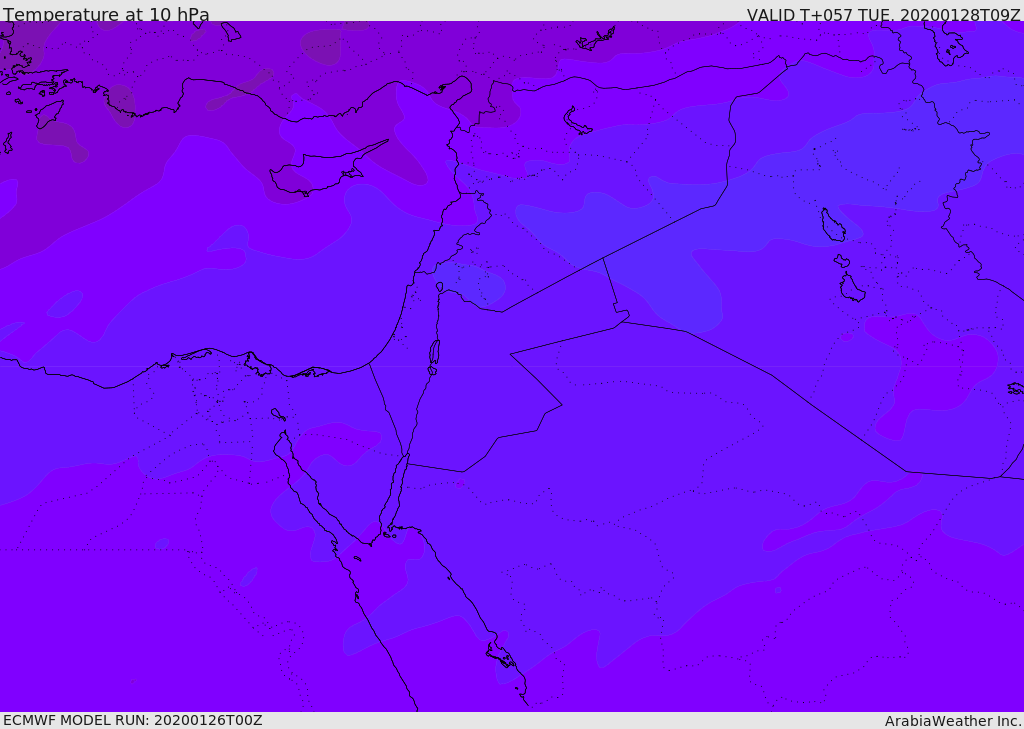
Task: Select the VALID T+057 timestamp text
Action: tap(883, 15)
